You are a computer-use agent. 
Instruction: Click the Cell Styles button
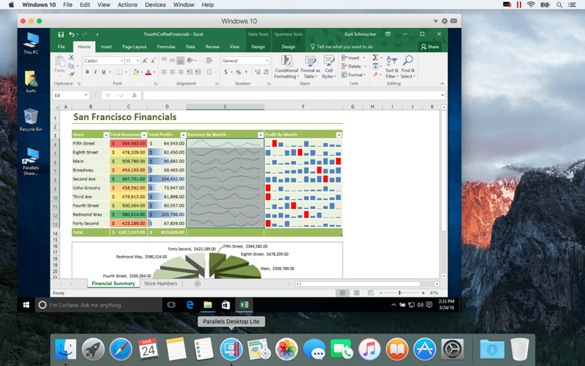[329, 67]
